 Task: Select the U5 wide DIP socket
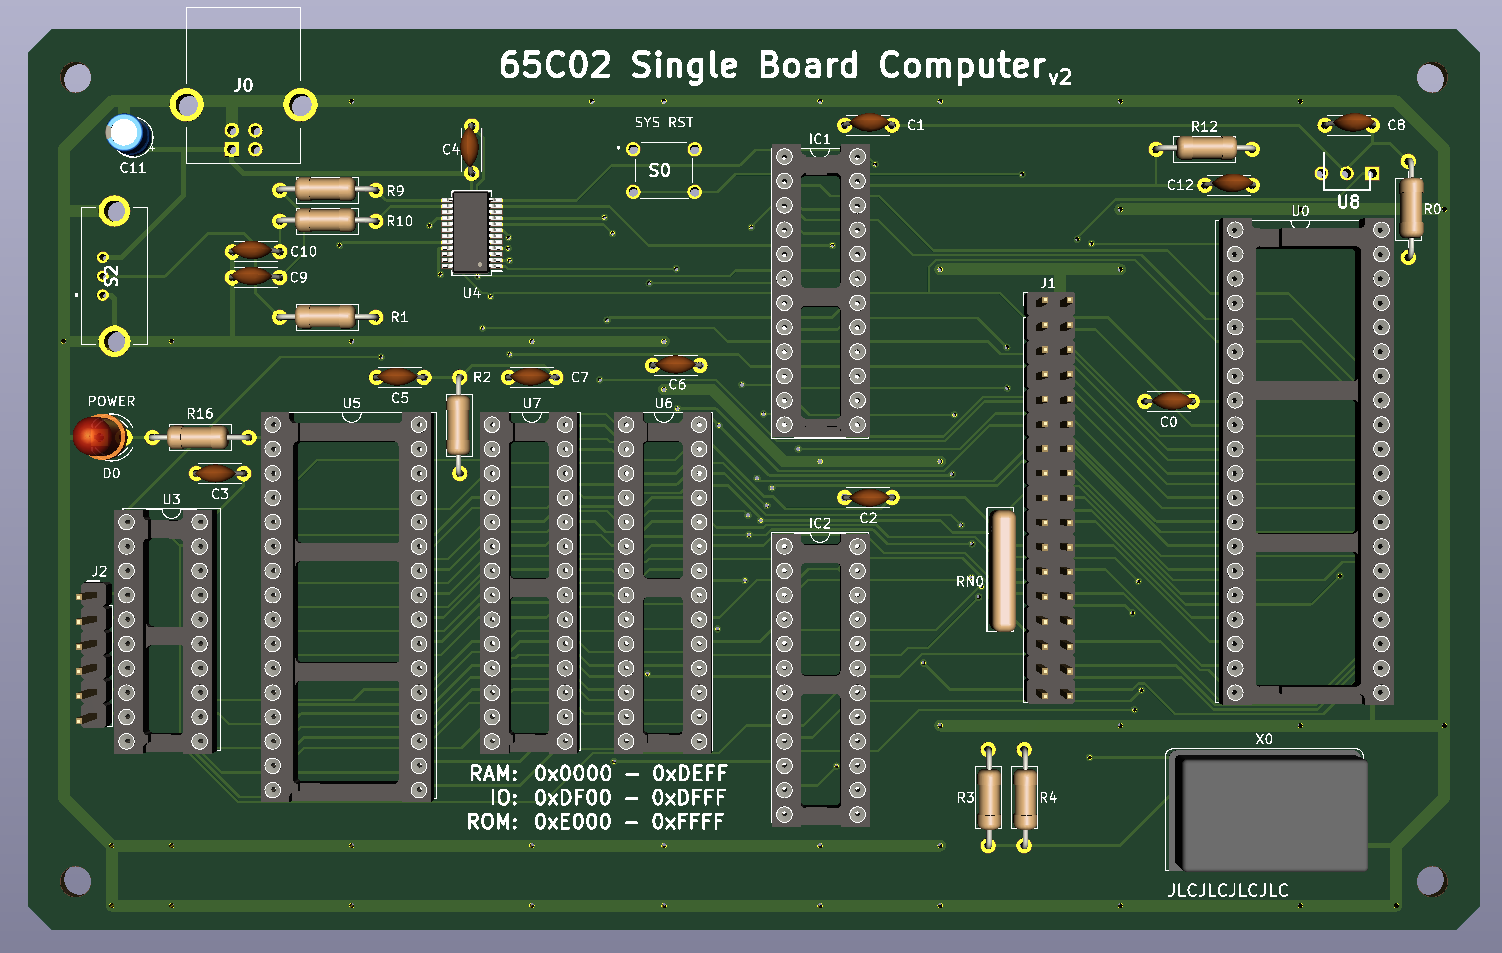(346, 605)
